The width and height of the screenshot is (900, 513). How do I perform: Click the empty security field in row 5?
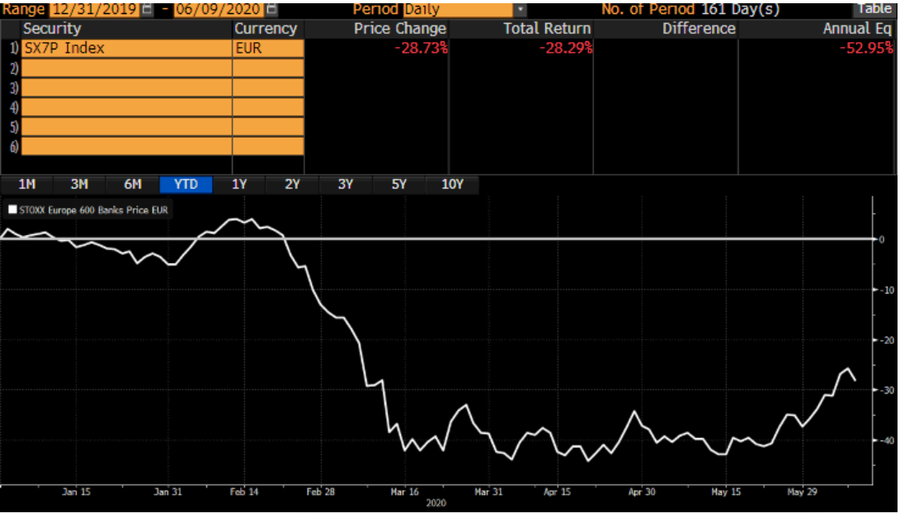point(126,127)
